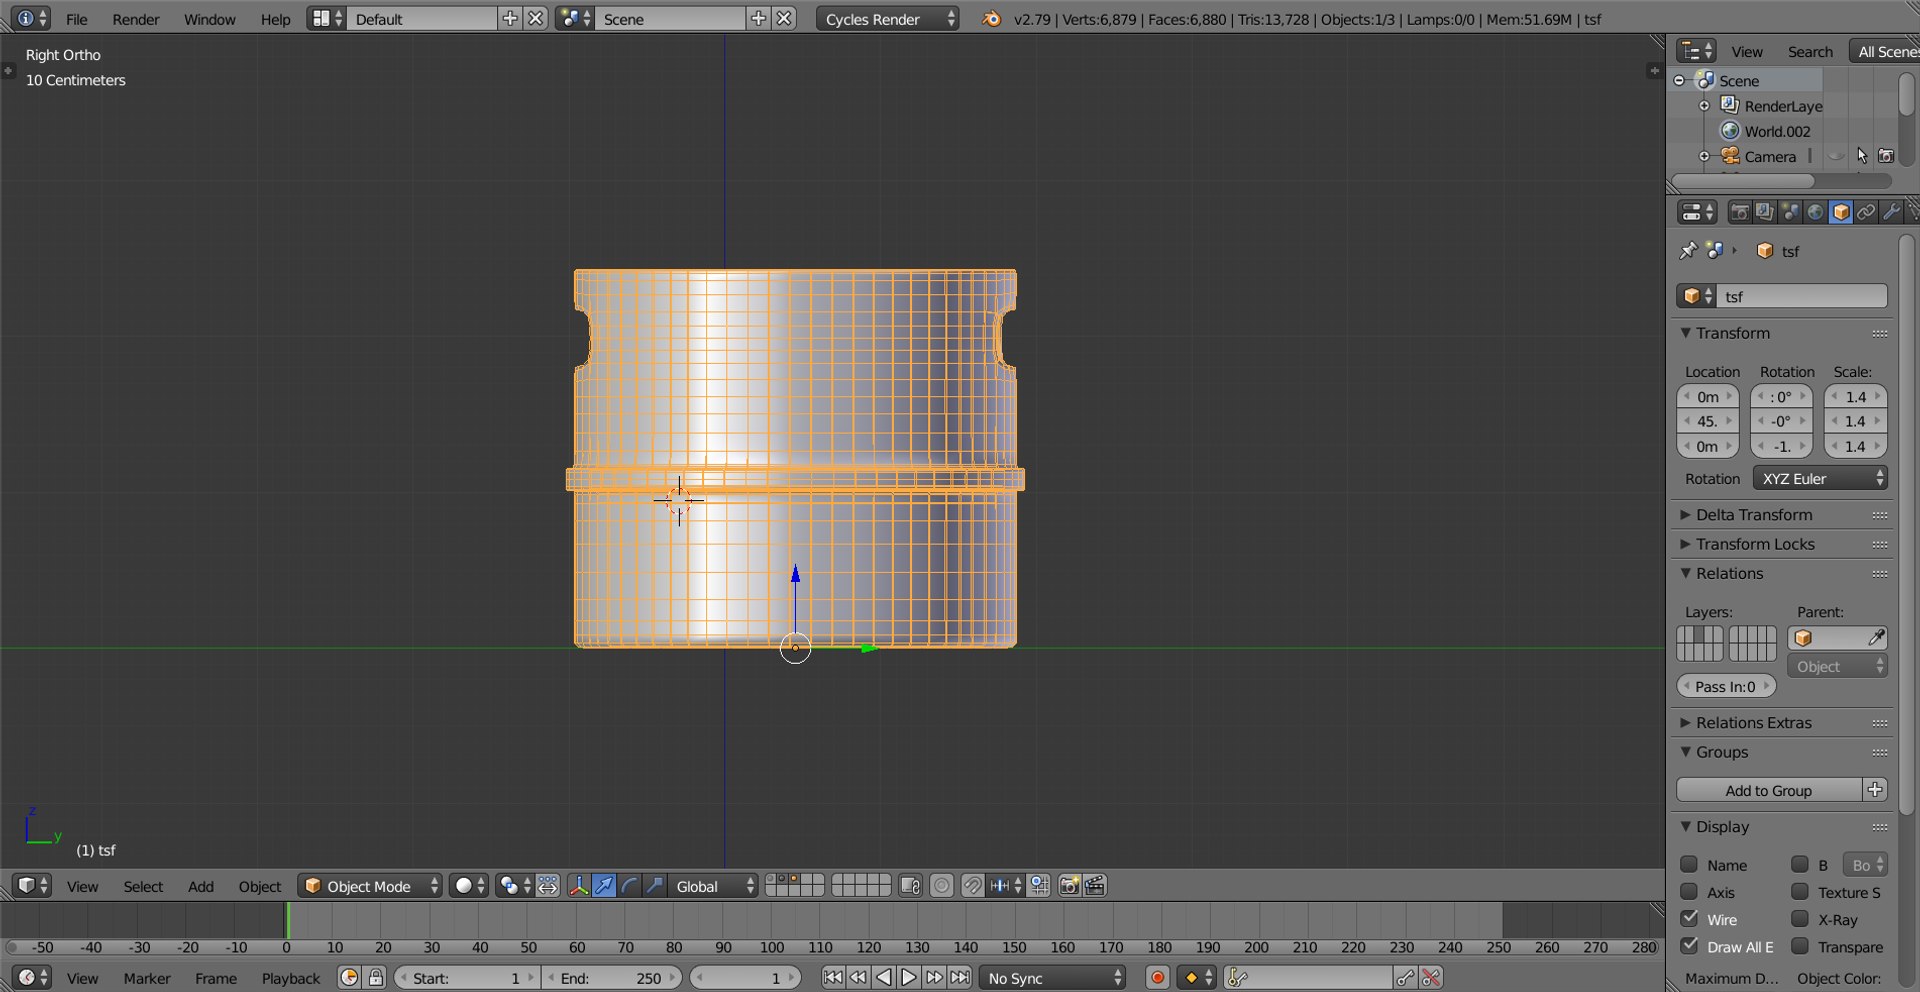The width and height of the screenshot is (1920, 992).
Task: Click the object name field tsf
Action: click(1803, 296)
